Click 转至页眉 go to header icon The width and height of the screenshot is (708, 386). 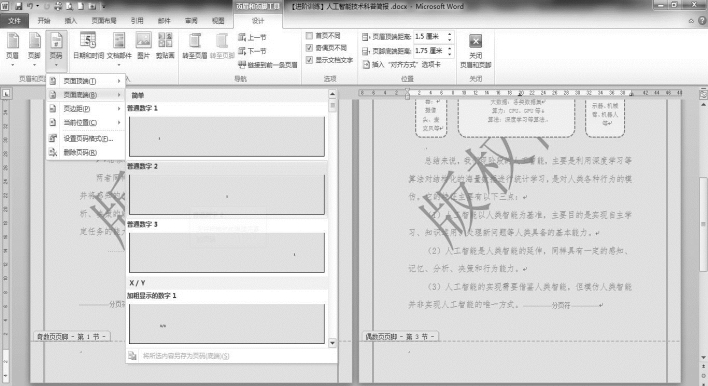(x=195, y=46)
